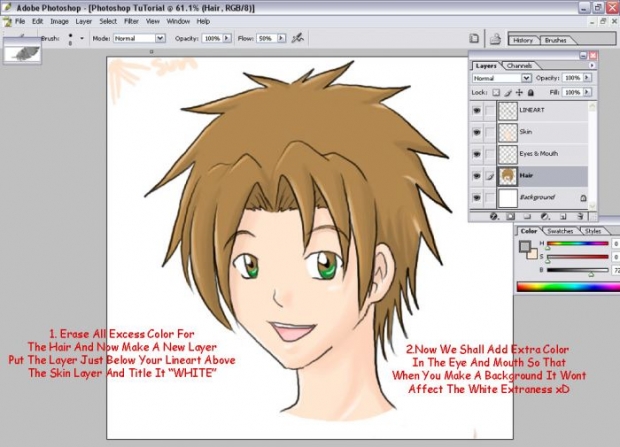
Task: Open the View menu
Action: [153, 21]
